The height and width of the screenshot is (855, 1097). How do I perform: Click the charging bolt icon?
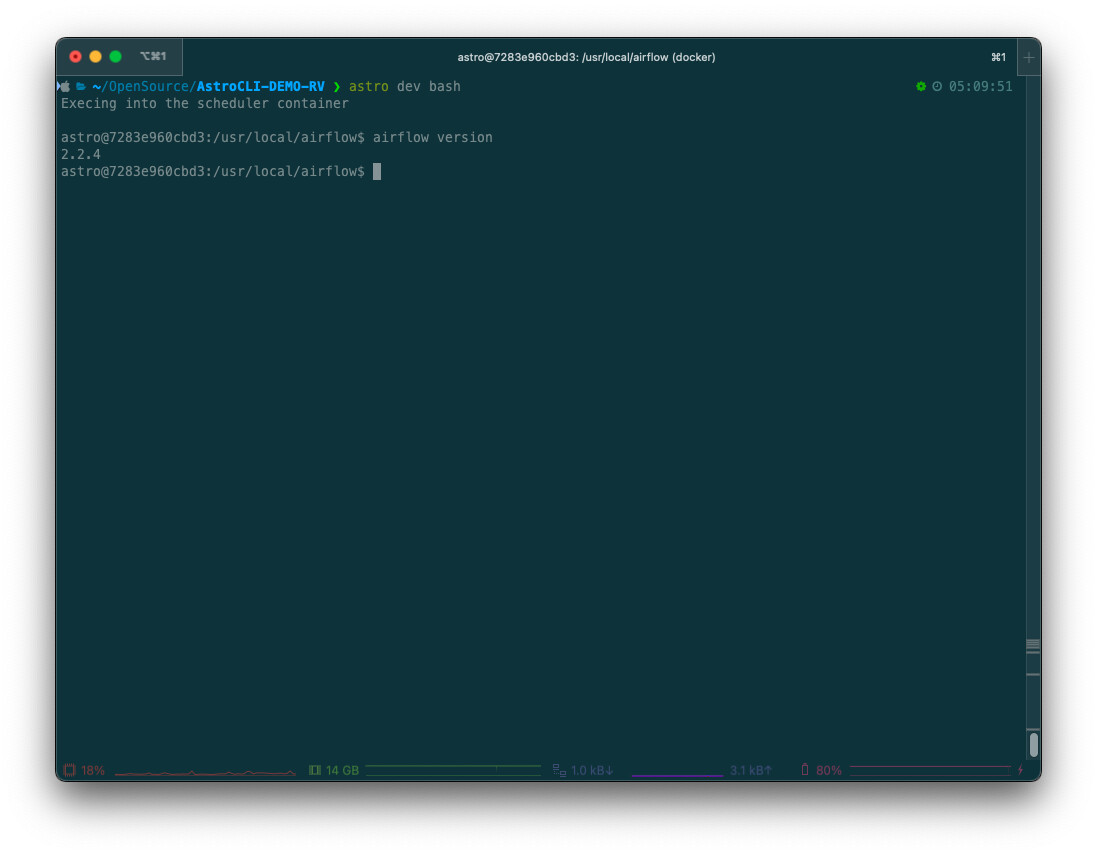[1020, 770]
